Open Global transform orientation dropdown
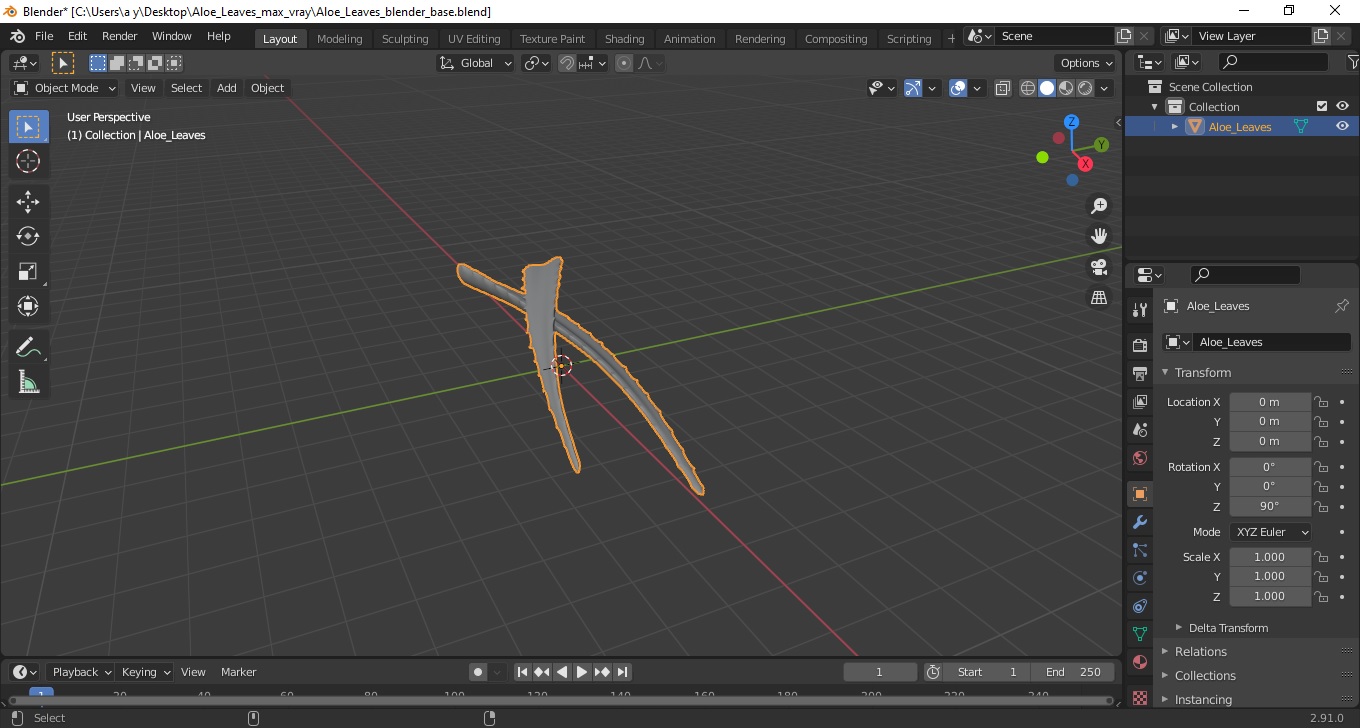Viewport: 1360px width, 728px height. 476,63
